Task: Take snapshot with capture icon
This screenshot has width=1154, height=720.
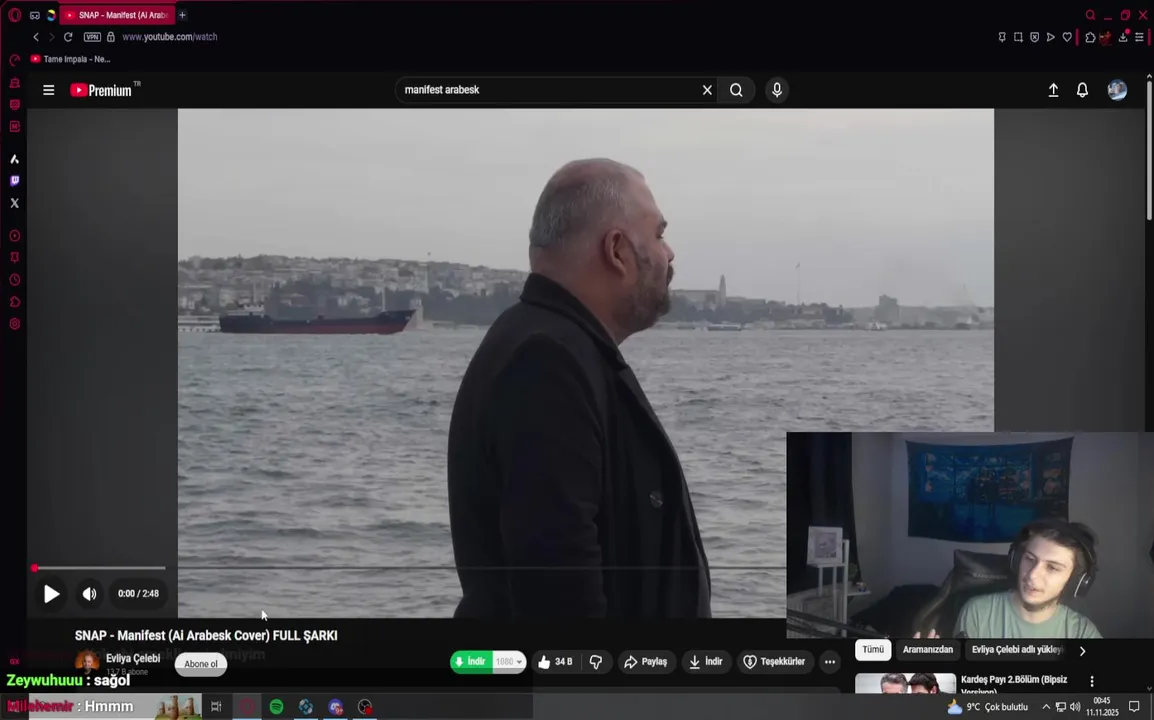Action: pyautogui.click(x=1019, y=37)
